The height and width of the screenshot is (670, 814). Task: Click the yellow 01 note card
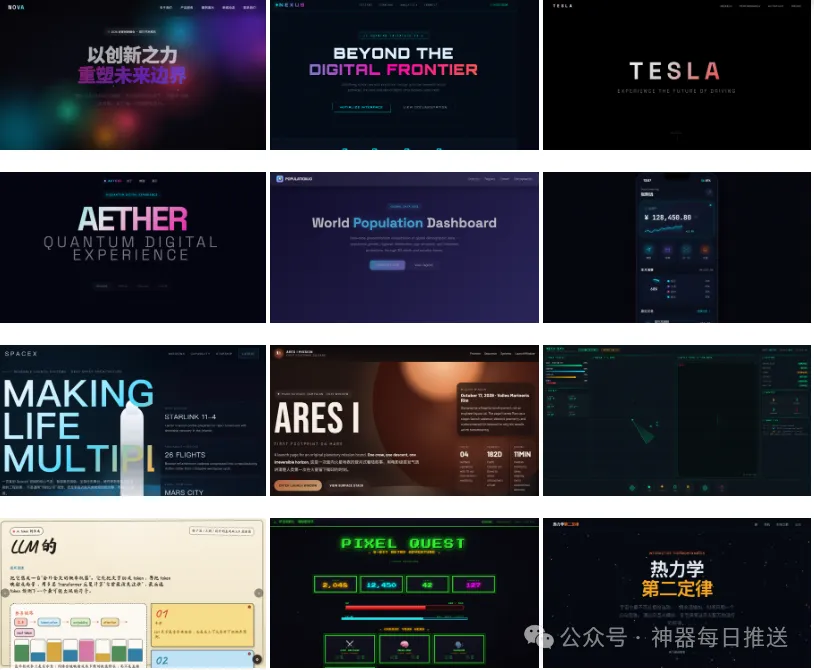(x=202, y=625)
